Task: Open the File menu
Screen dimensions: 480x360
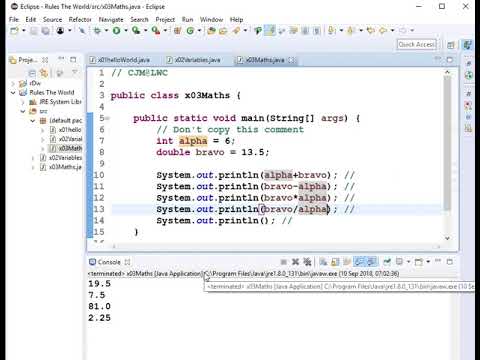Action: coord(14,20)
